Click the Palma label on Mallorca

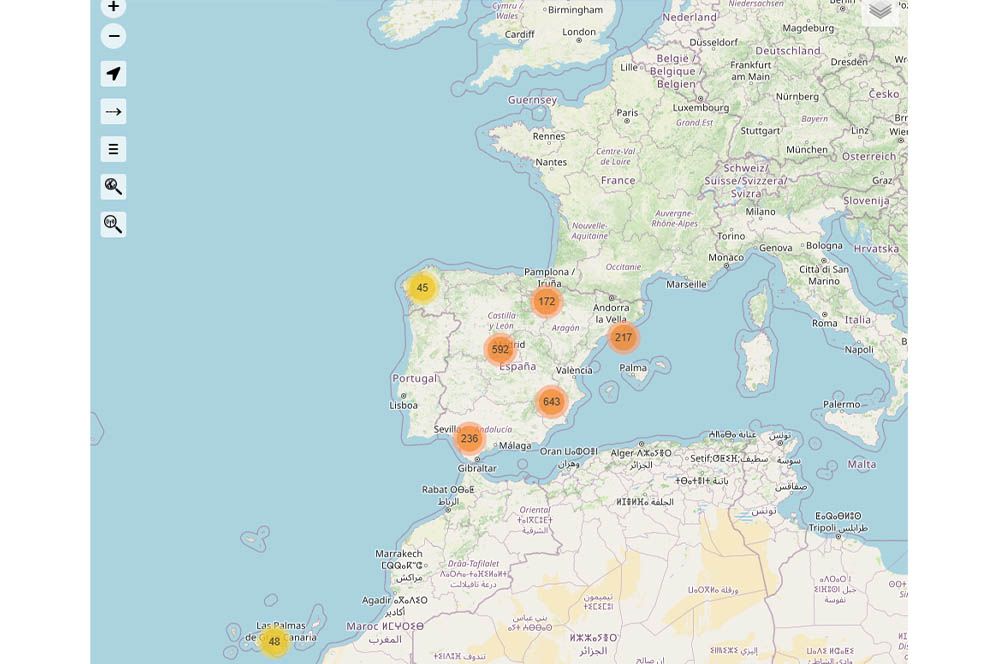pyautogui.click(x=633, y=368)
